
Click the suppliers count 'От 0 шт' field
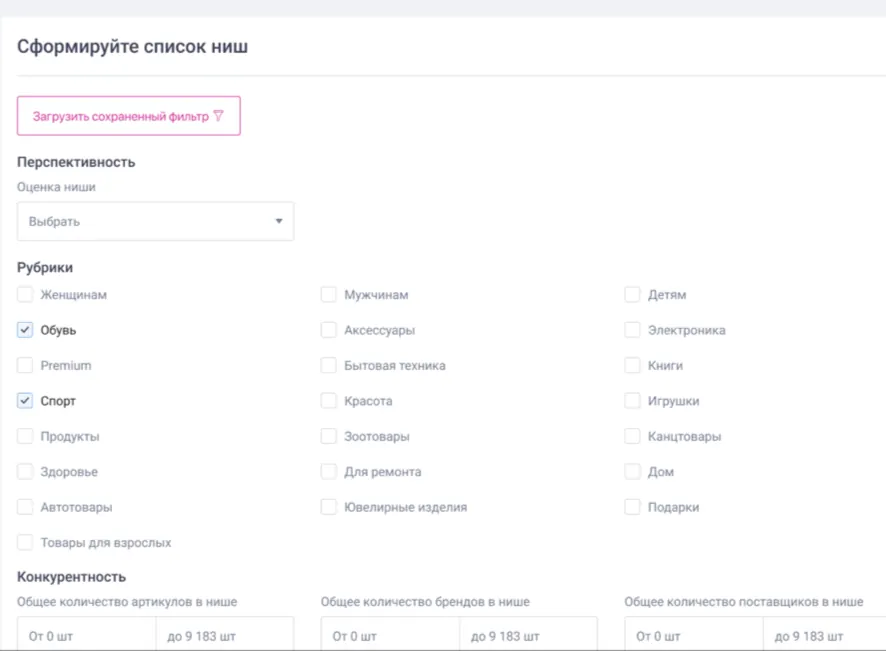(x=694, y=634)
